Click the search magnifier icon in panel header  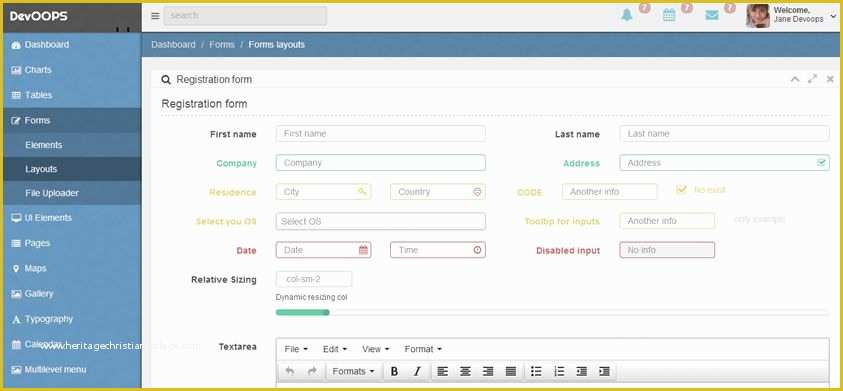click(x=166, y=80)
